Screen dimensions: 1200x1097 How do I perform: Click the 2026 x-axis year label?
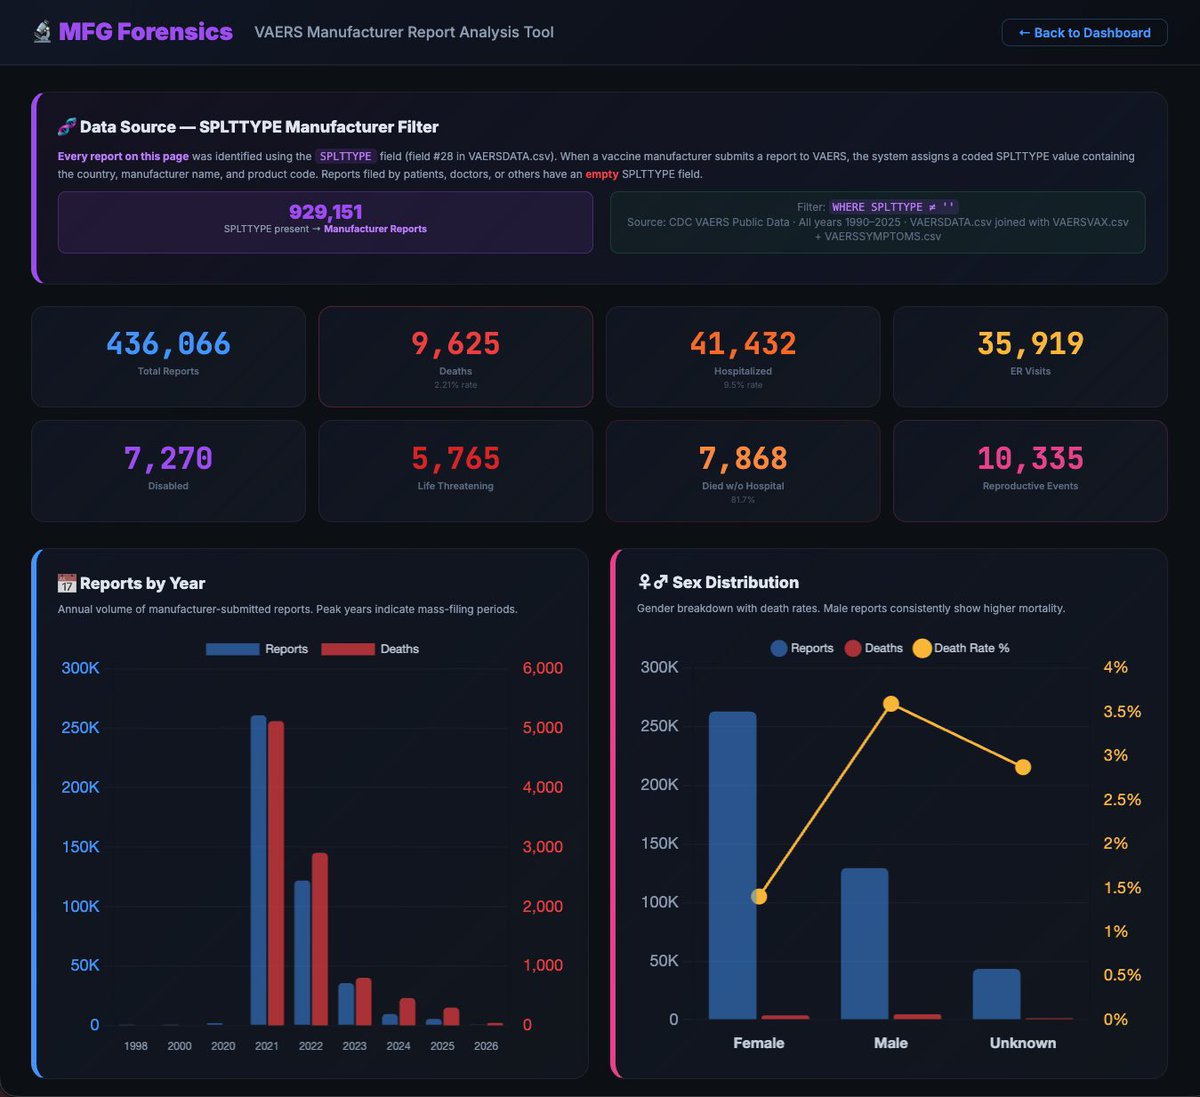tap(486, 1046)
